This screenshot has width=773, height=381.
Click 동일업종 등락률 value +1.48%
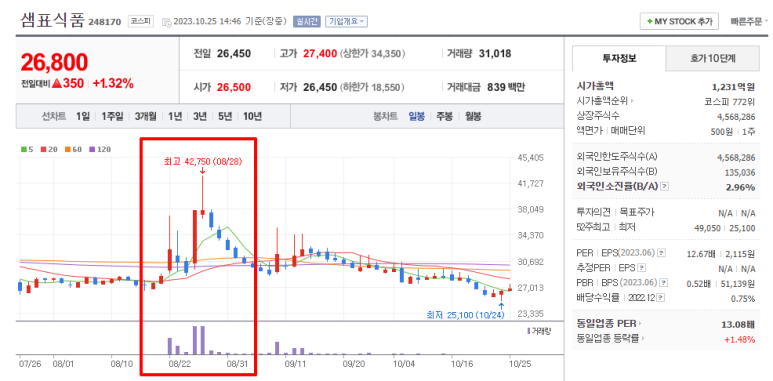[x=739, y=340]
